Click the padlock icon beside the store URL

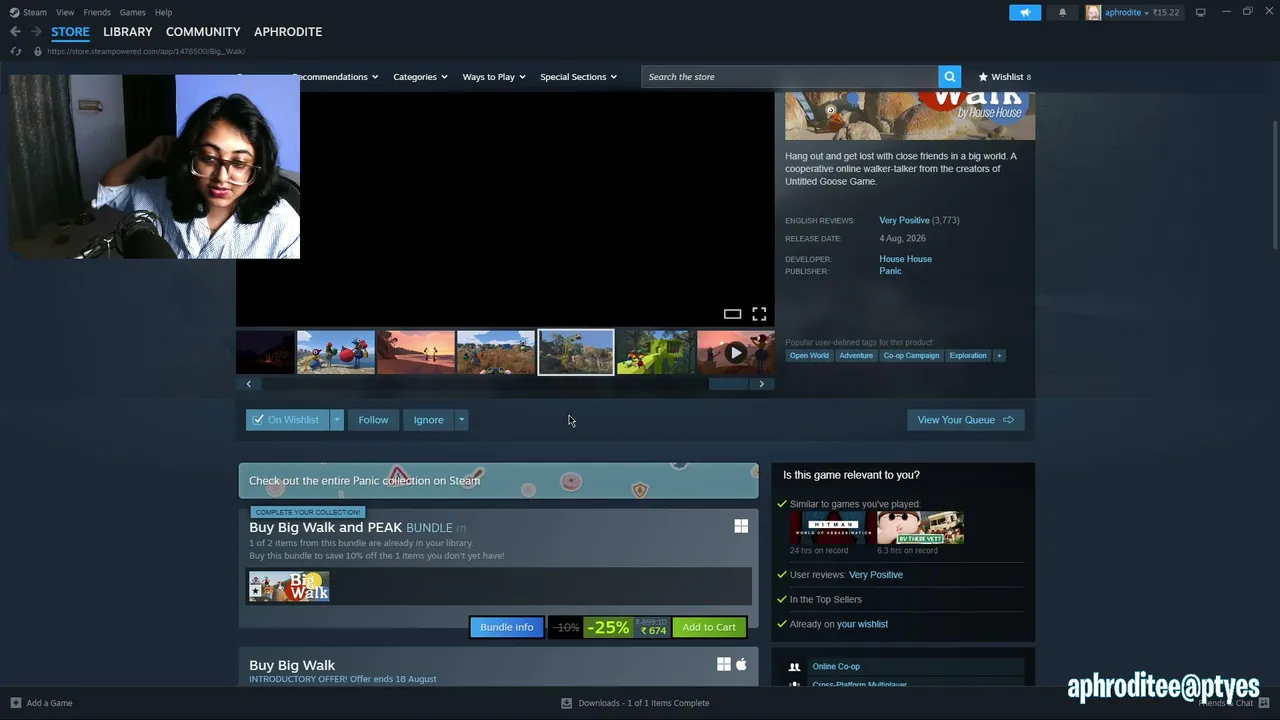pyautogui.click(x=38, y=51)
